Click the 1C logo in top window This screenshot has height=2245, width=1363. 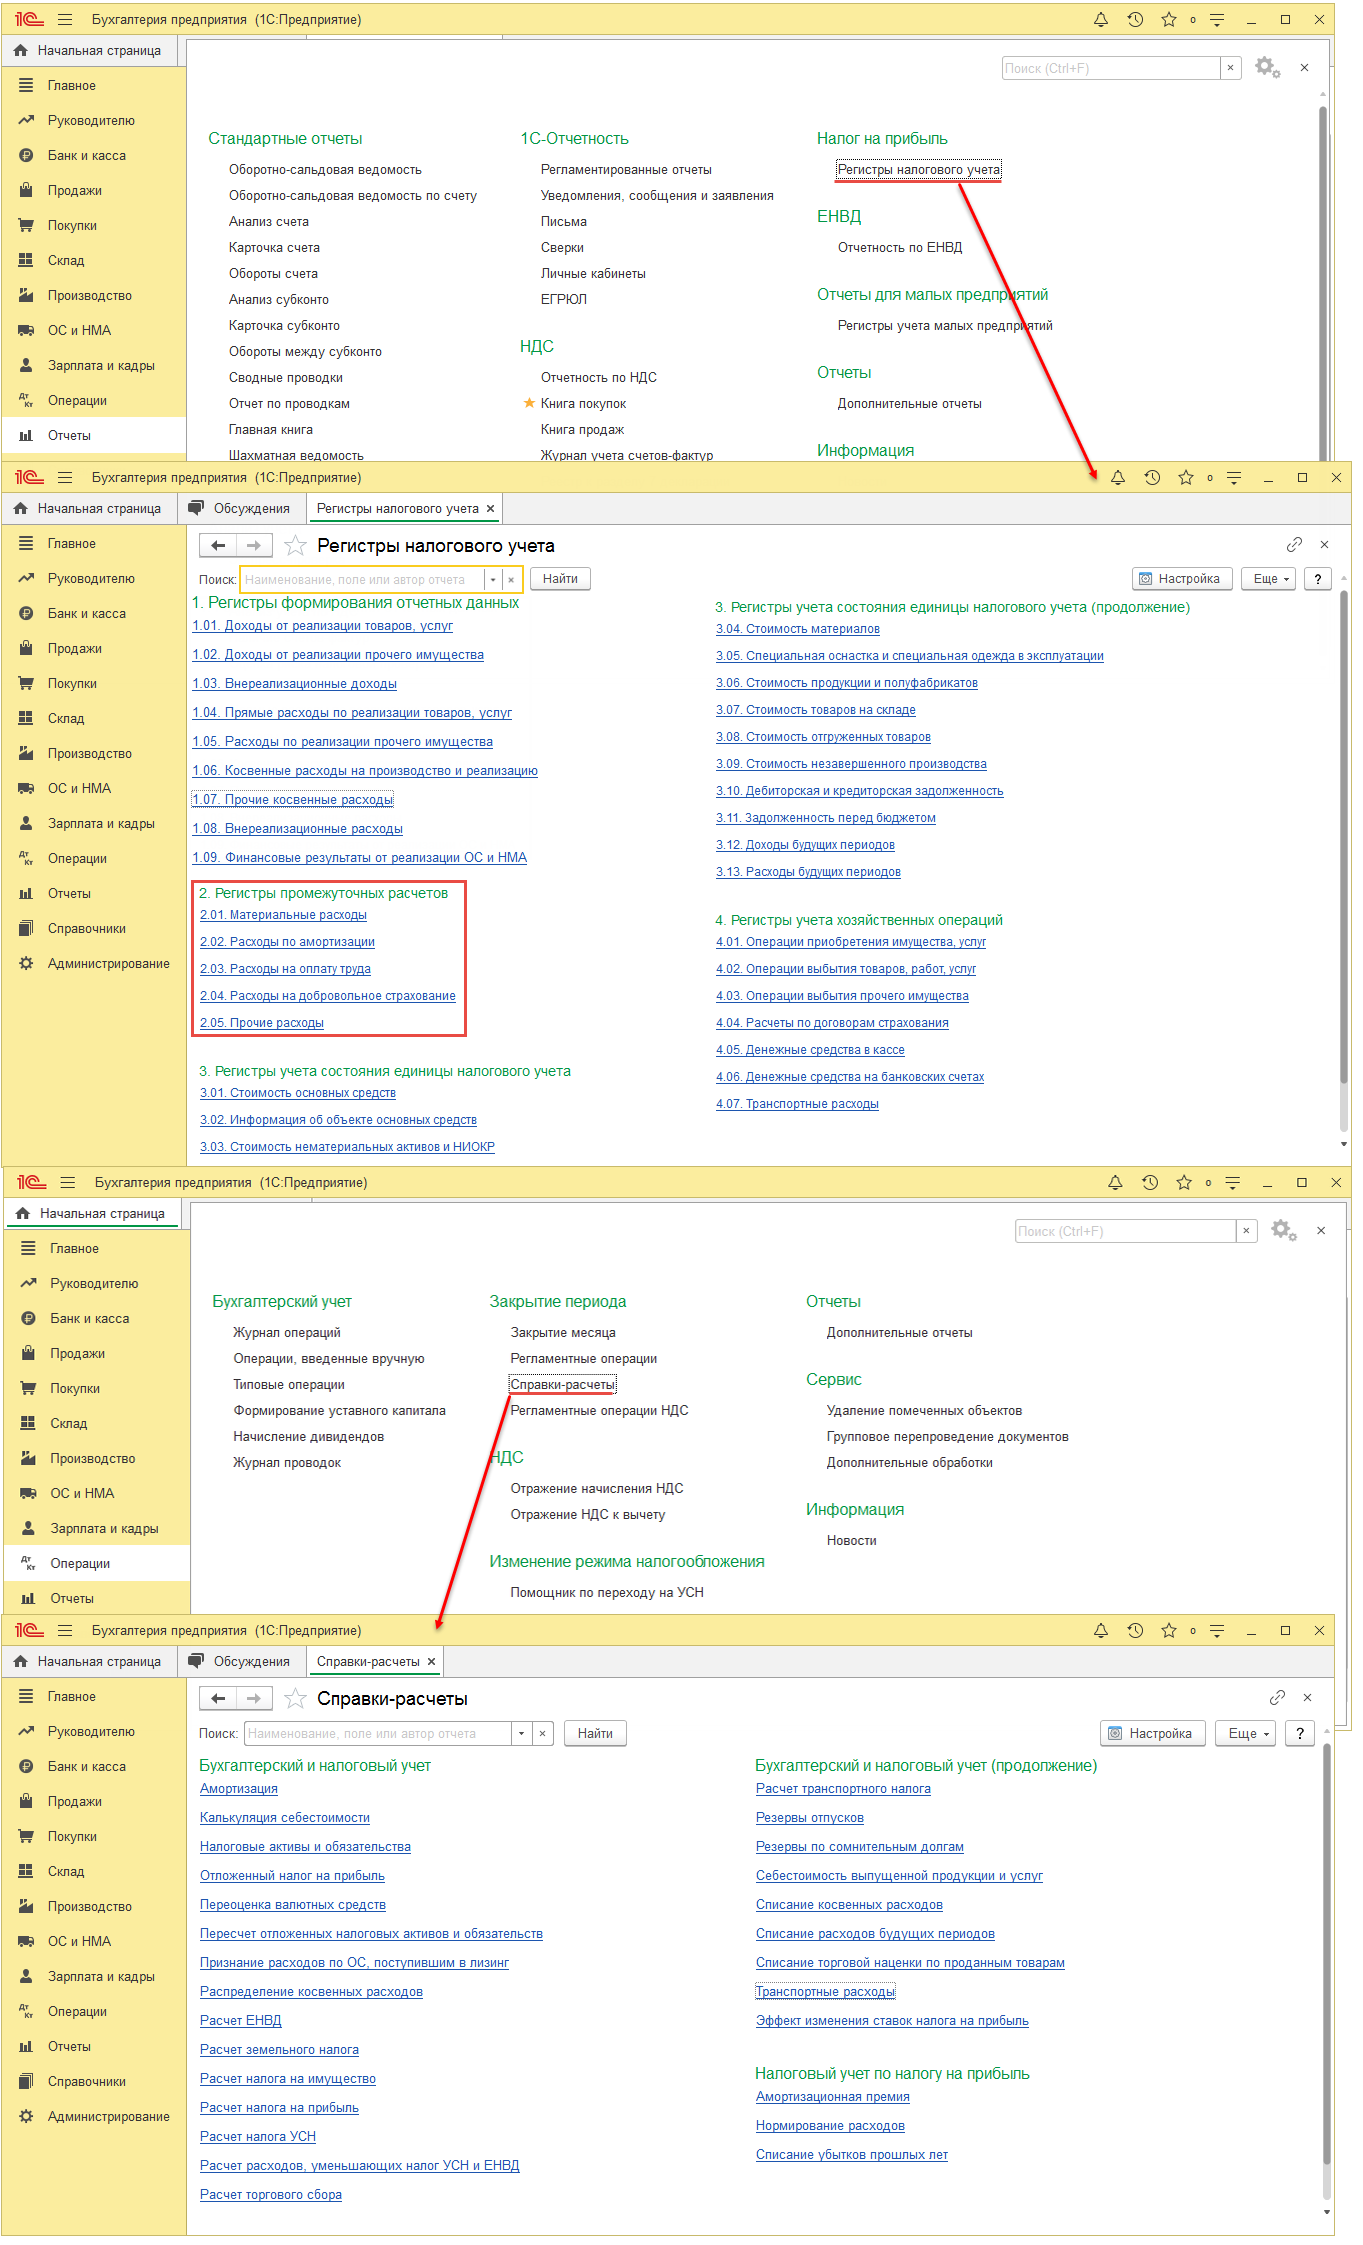coord(29,20)
